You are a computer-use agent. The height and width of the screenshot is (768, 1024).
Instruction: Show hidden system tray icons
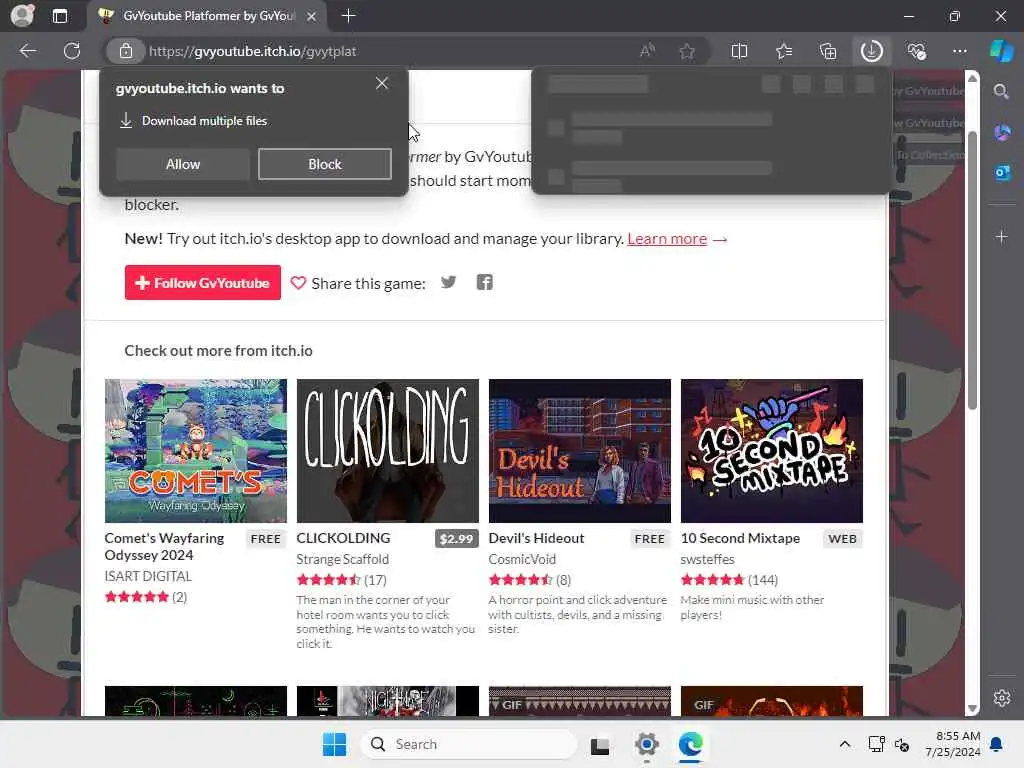point(844,744)
